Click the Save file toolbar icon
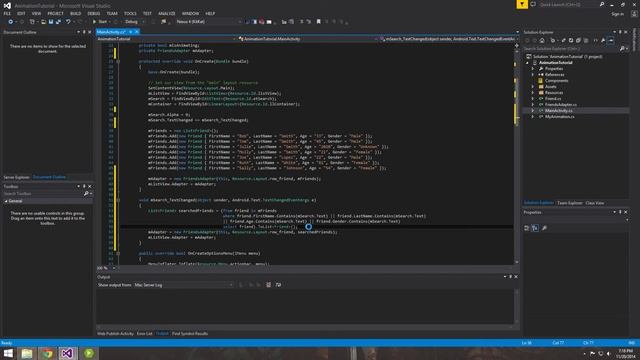640x360 pixels. pos(51,22)
